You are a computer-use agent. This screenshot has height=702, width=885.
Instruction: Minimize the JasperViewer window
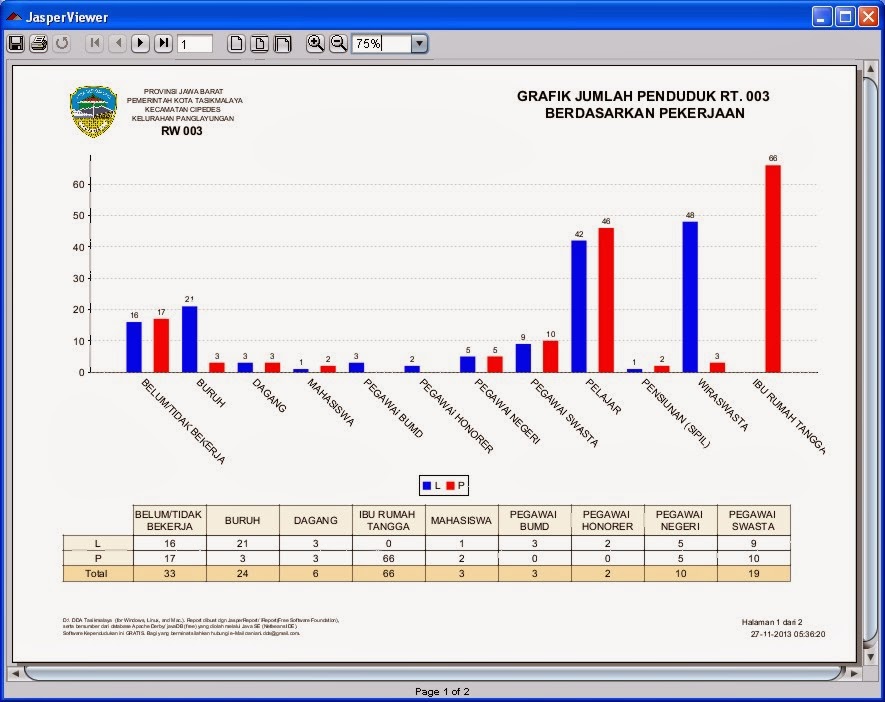(822, 17)
